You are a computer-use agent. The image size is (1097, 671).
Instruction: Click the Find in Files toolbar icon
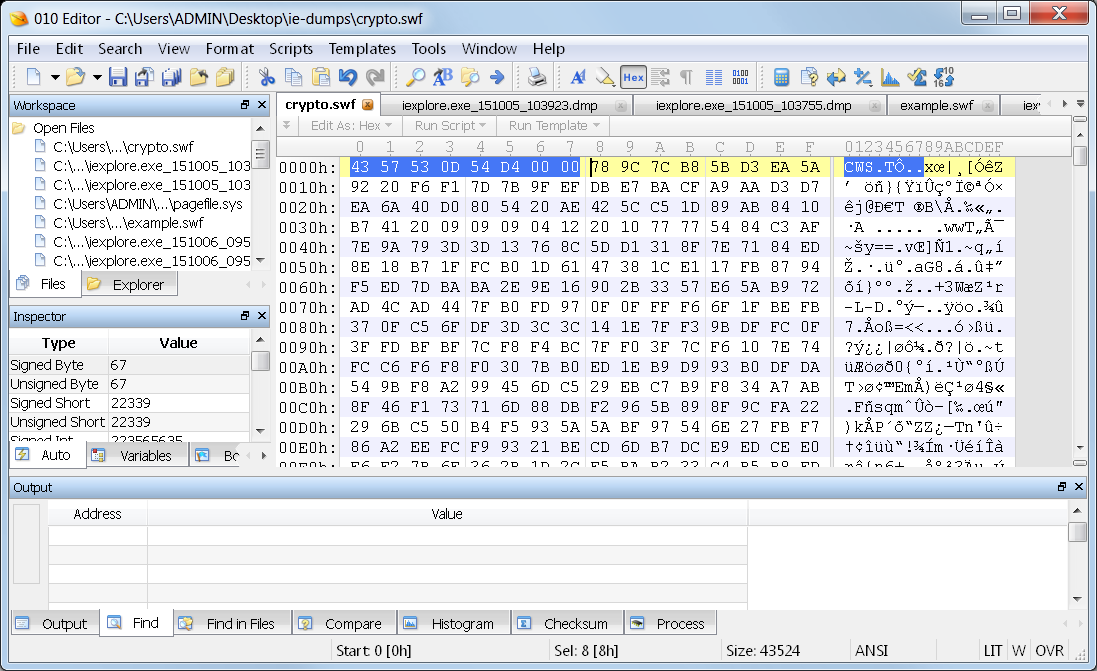(470, 77)
